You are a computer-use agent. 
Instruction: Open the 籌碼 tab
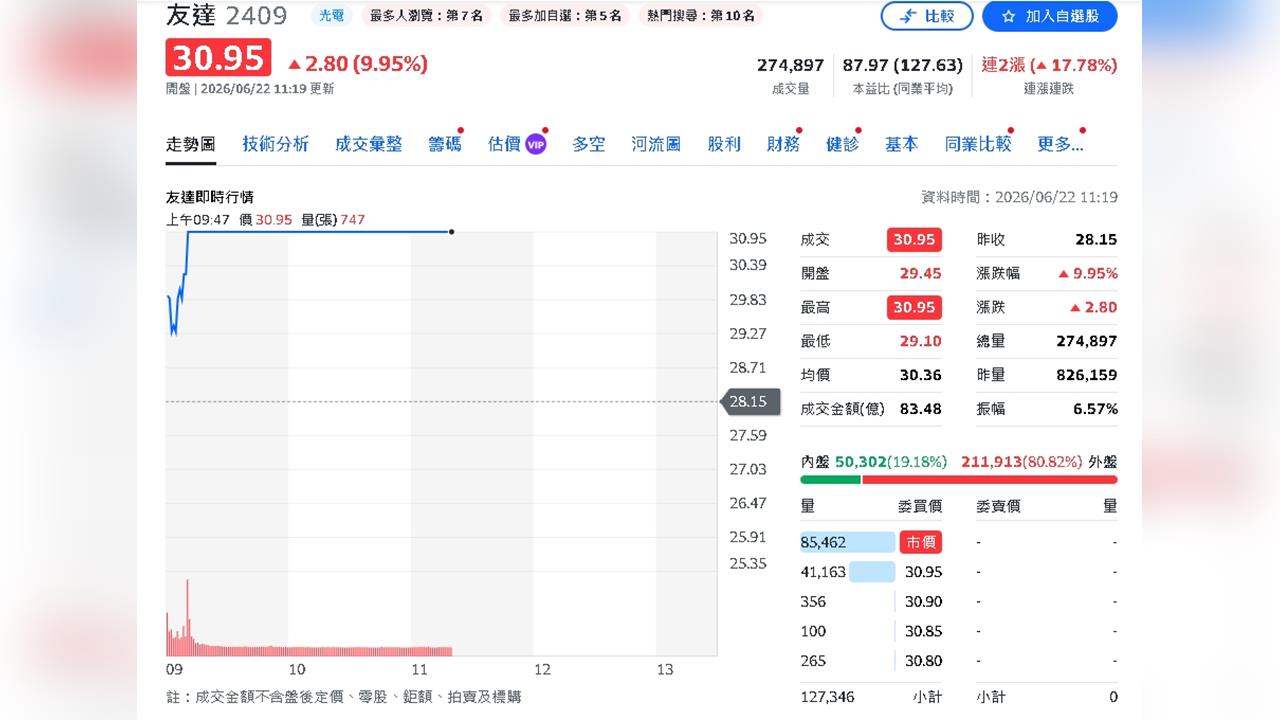point(445,144)
